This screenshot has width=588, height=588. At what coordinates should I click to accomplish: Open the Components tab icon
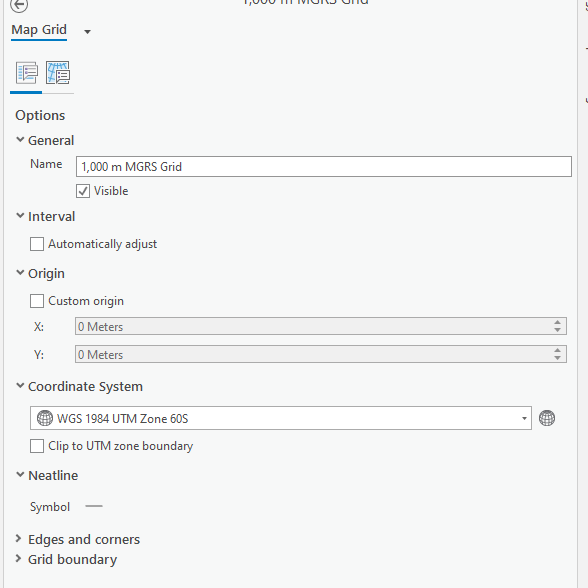(x=58, y=73)
